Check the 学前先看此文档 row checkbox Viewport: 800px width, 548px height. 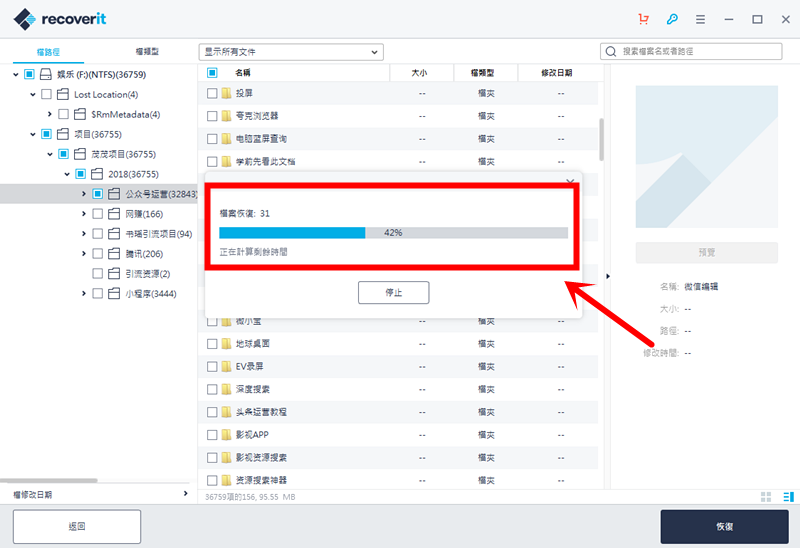point(212,162)
